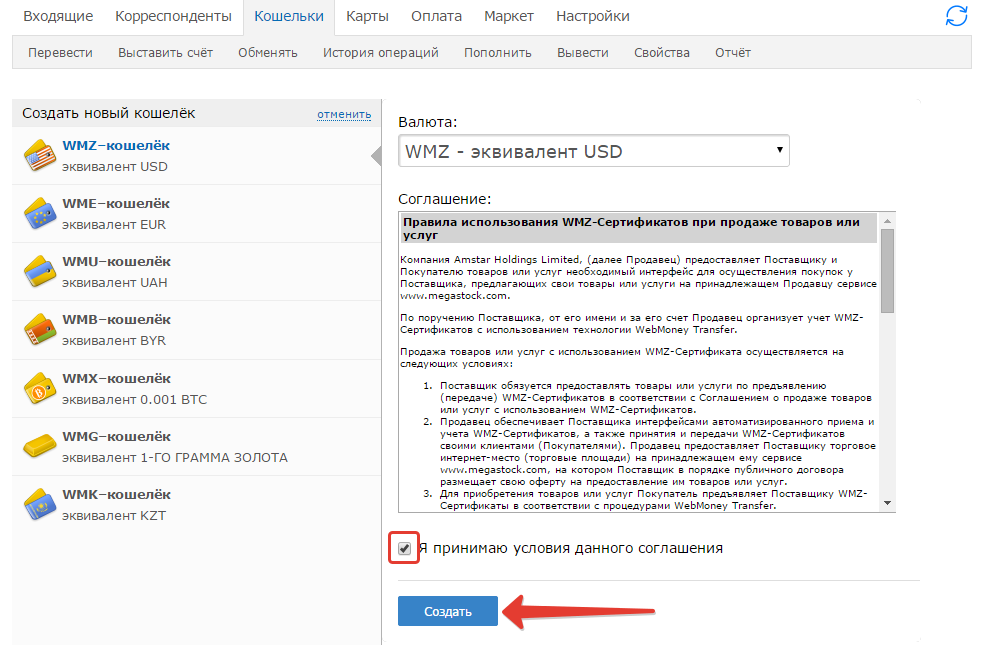
Task: Click the отменить link
Action: [344, 115]
